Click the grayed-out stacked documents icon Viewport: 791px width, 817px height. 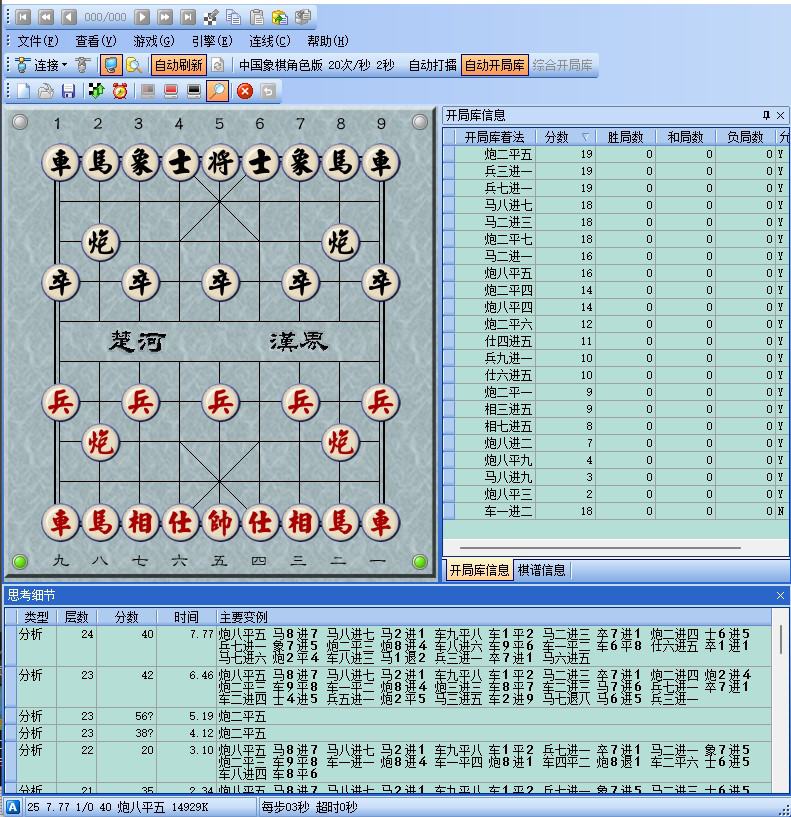[303, 17]
